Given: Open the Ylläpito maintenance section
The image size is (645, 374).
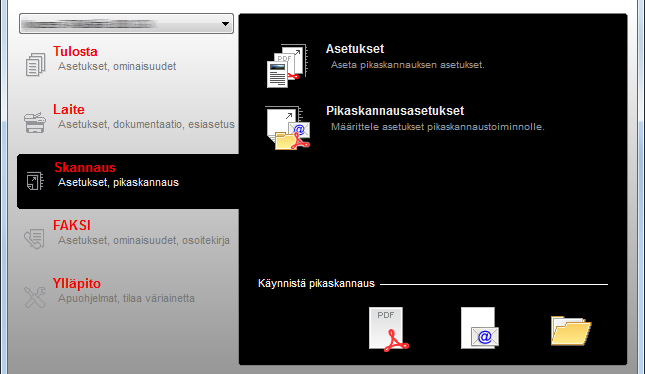Looking at the screenshot, I should (x=77, y=283).
